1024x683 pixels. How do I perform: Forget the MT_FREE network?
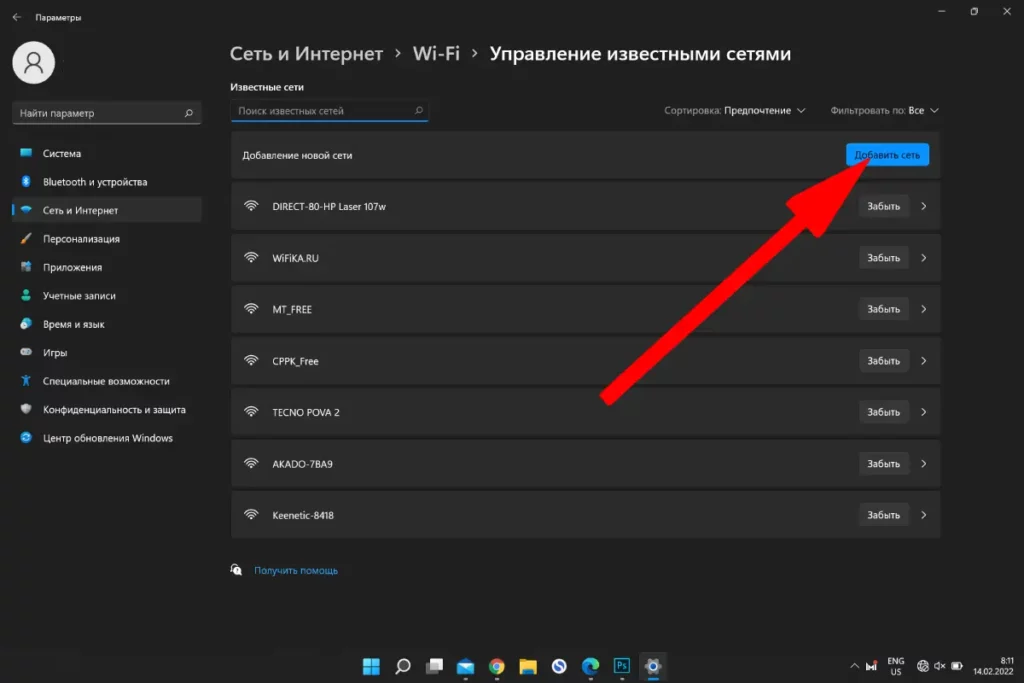coord(884,309)
